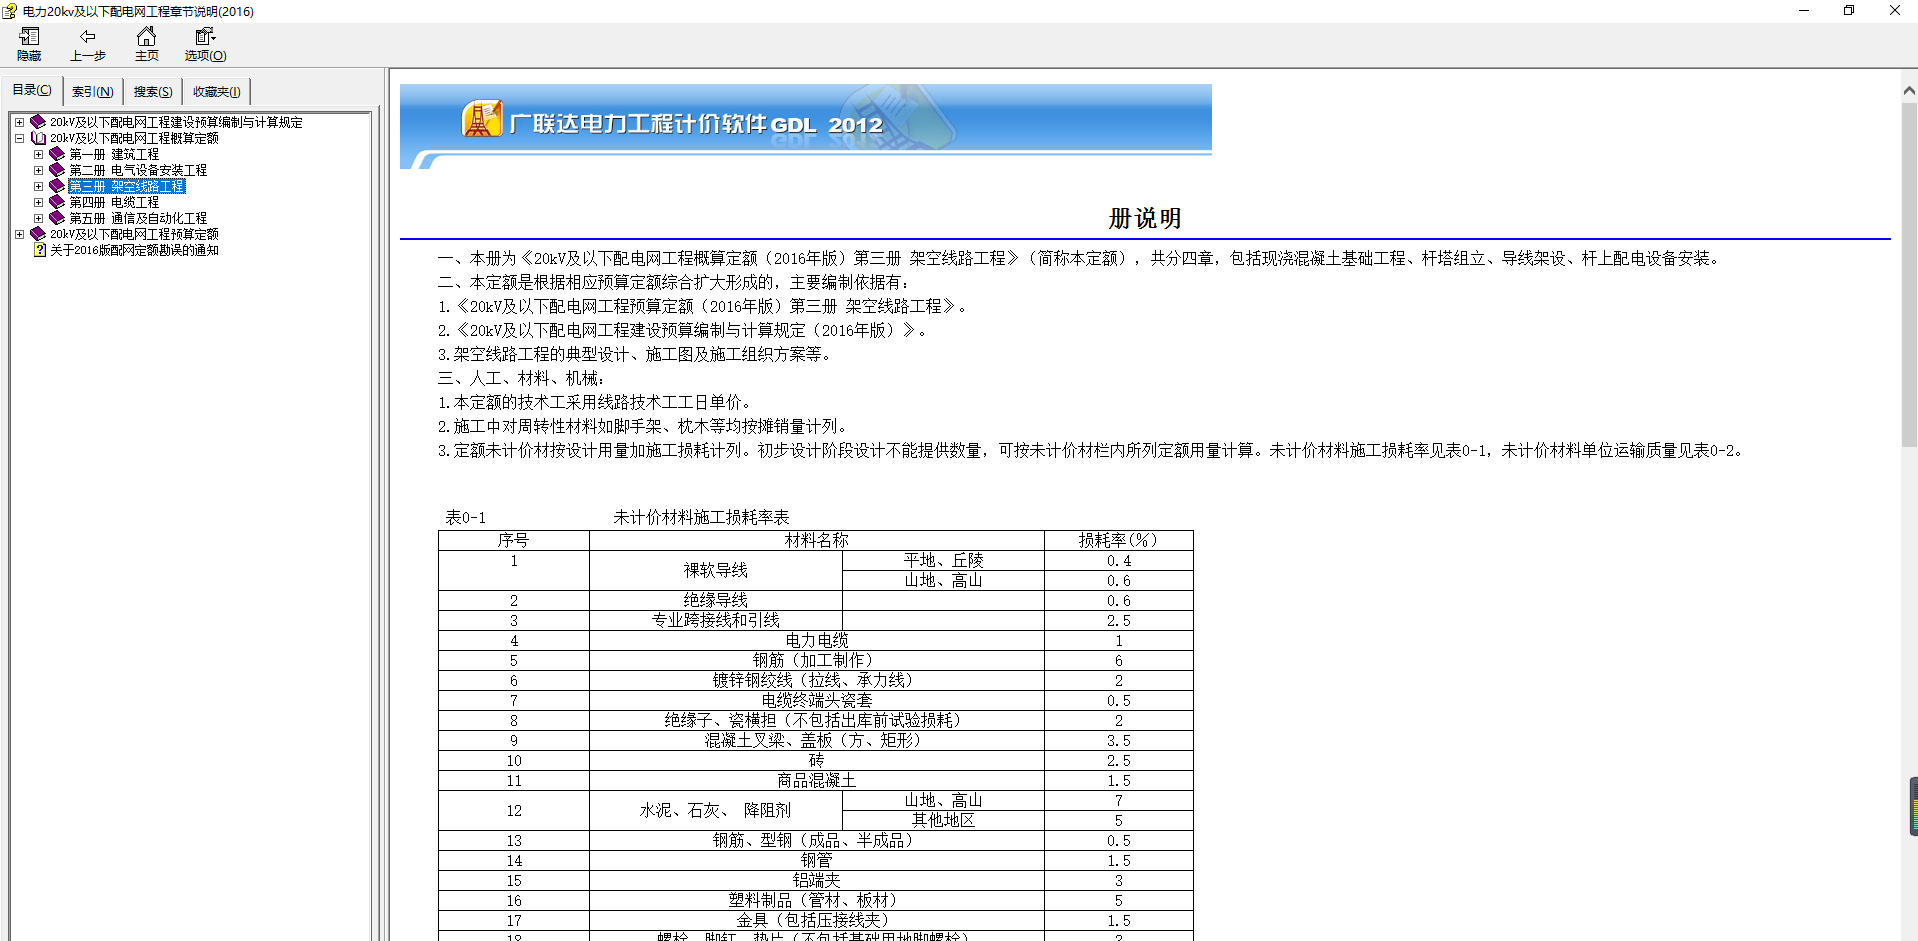Click table cell 铝端夹

click(816, 880)
